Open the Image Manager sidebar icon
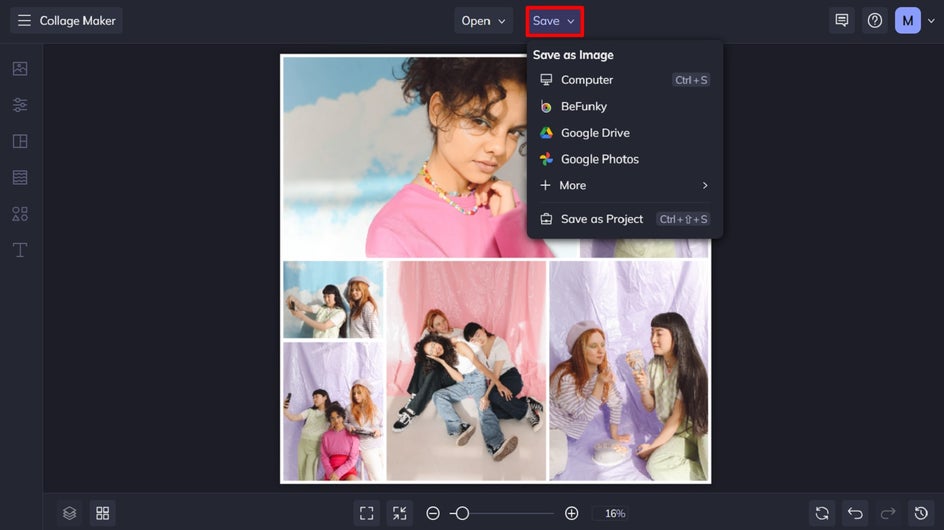Viewport: 944px width, 530px height. (20, 69)
